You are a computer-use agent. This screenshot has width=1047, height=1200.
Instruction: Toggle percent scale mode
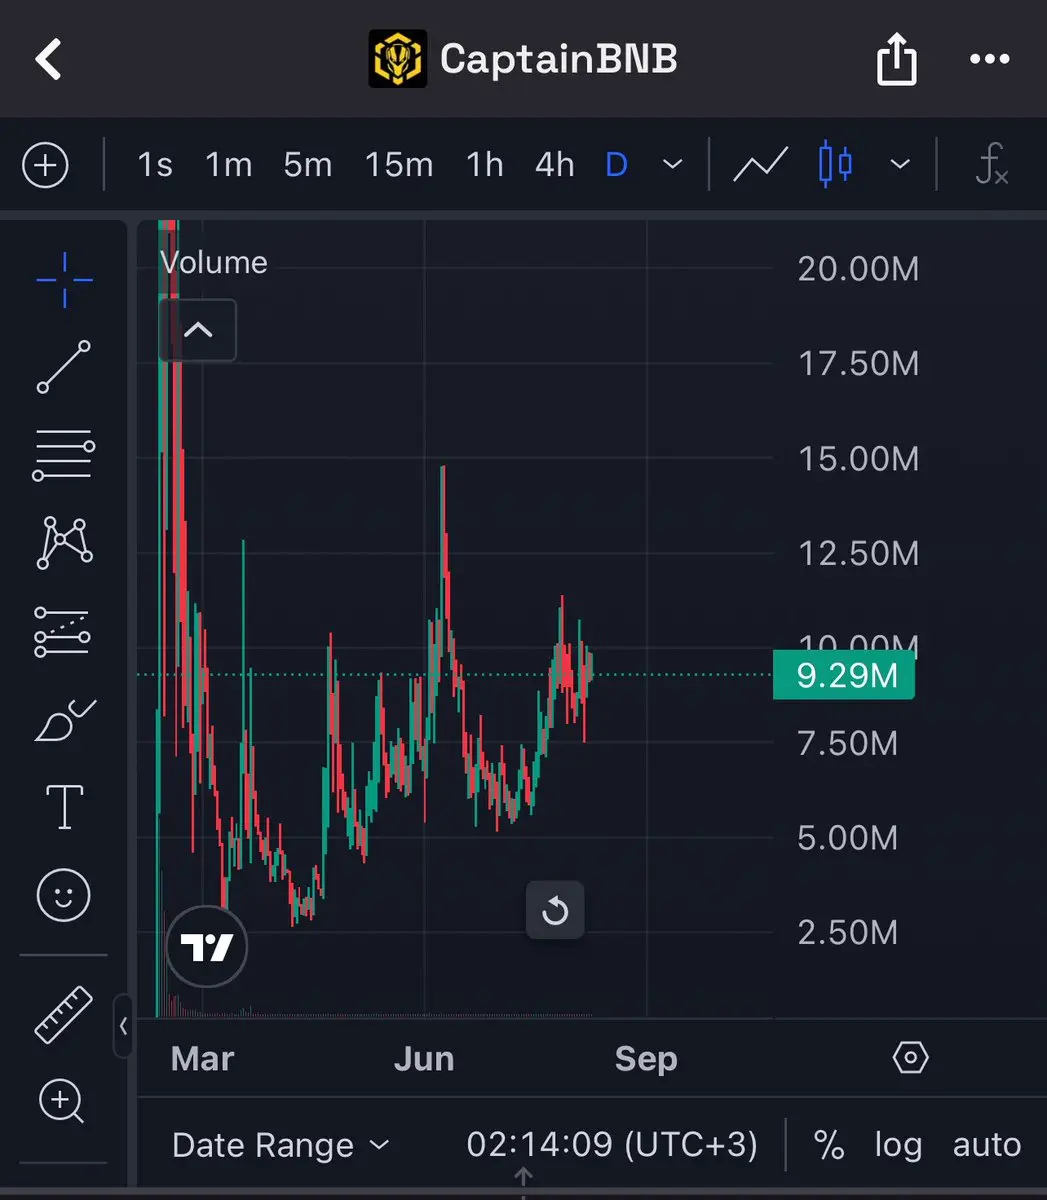pos(829,1145)
